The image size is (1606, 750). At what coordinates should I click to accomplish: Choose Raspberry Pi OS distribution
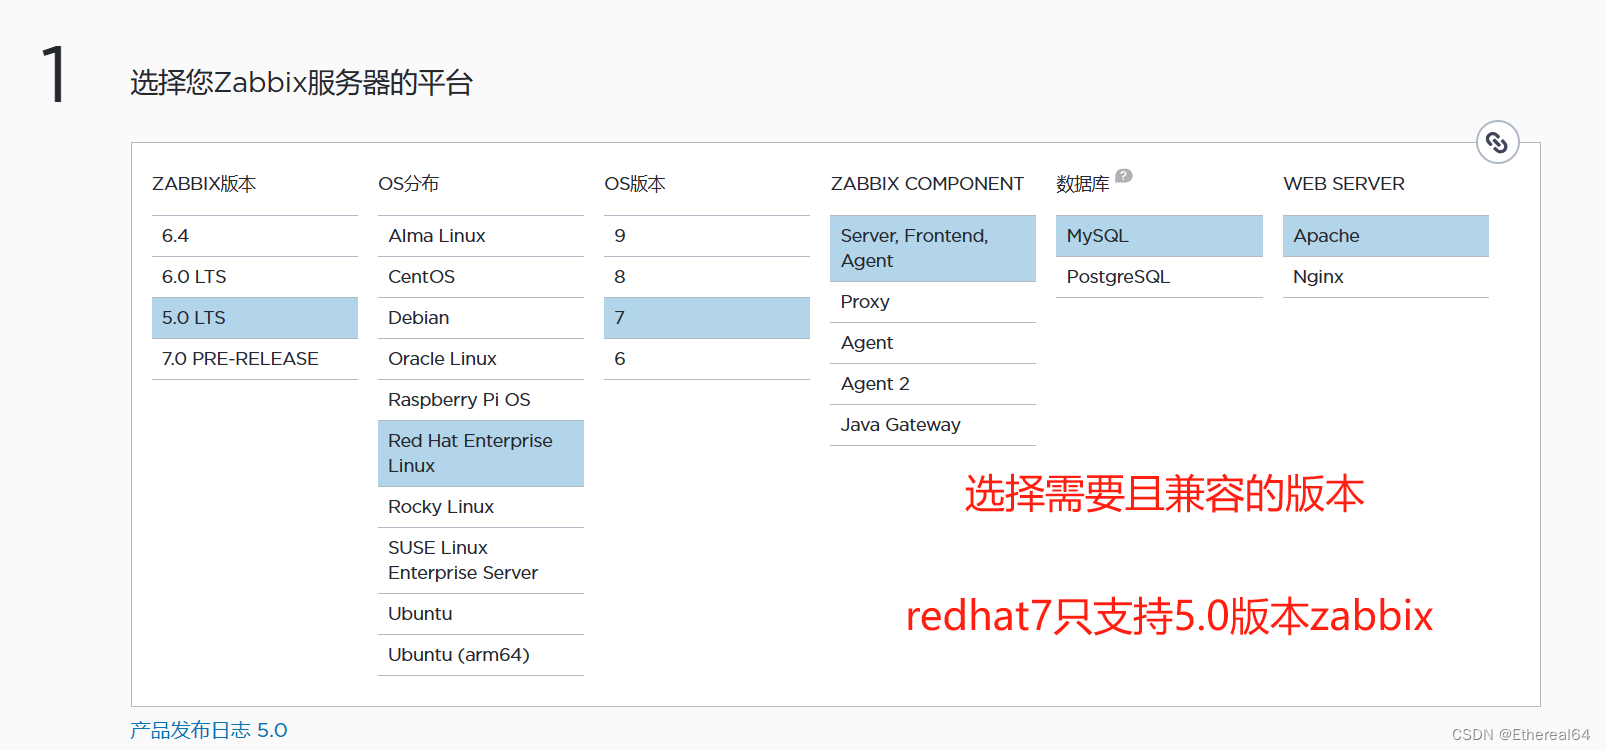(481, 400)
